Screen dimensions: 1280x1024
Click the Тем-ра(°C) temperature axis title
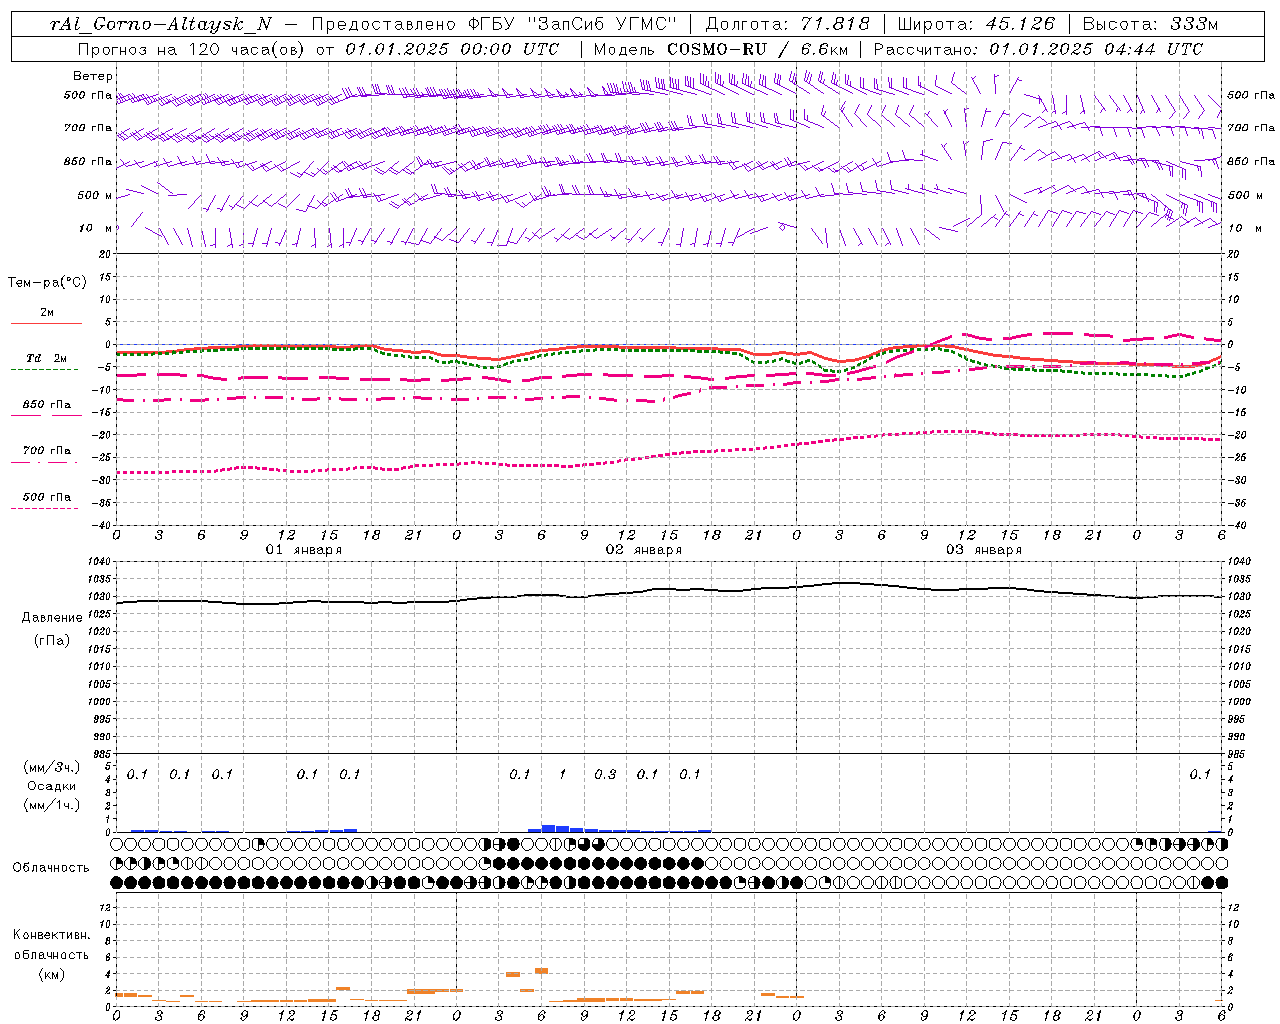pyautogui.click(x=47, y=283)
